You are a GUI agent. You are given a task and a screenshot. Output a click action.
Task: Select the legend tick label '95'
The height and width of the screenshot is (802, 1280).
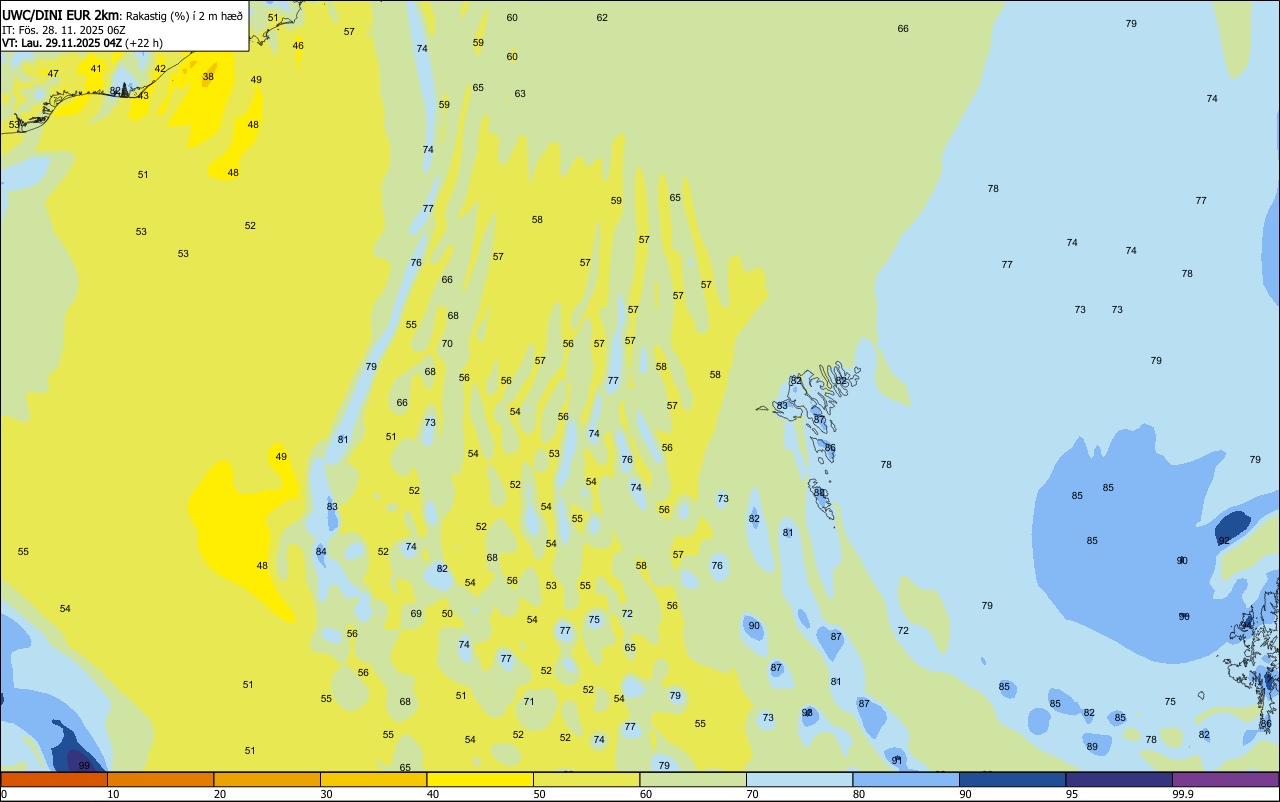click(1072, 794)
